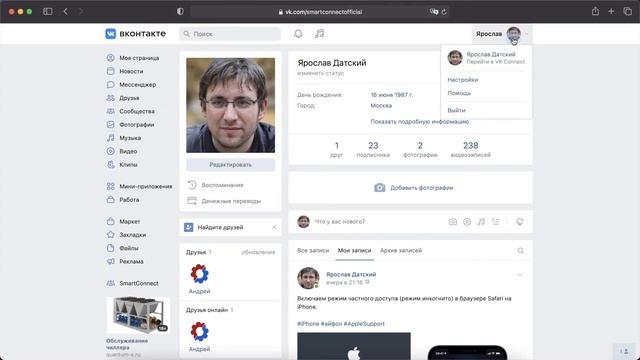Select Настройки in profile menu
Screen dimensions: 640x360
coord(462,80)
